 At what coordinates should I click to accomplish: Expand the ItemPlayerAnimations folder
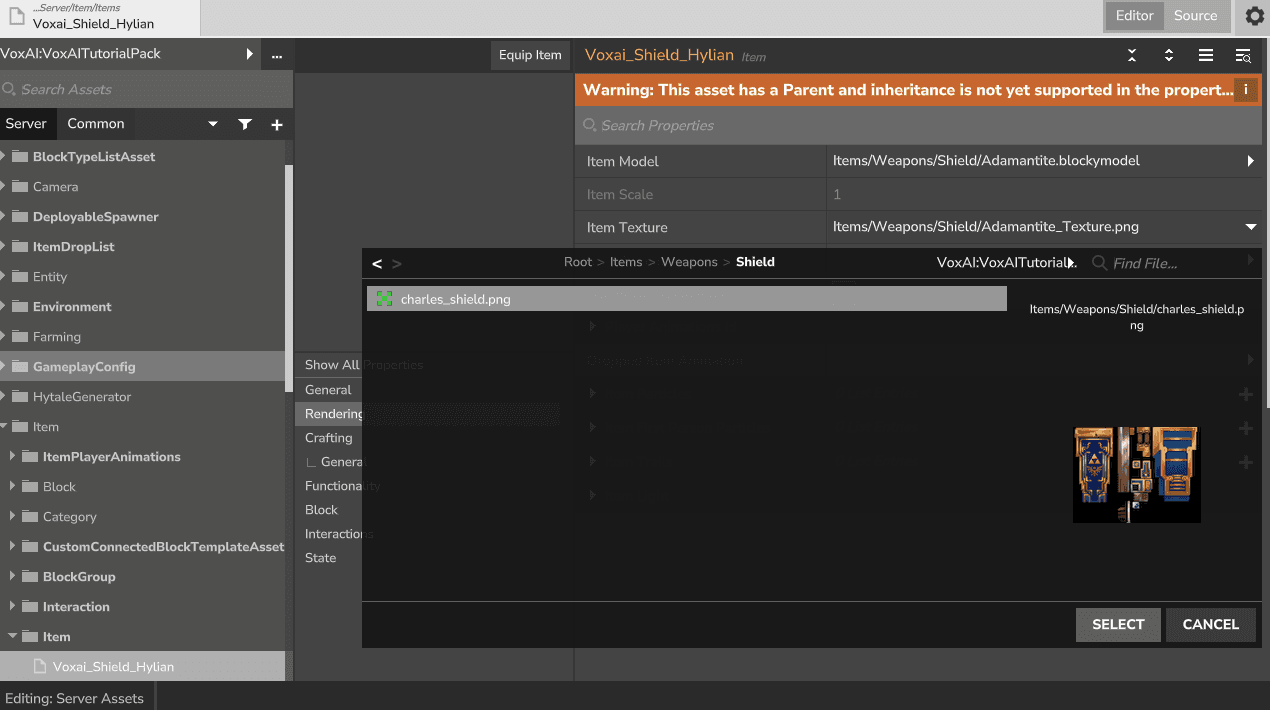click(13, 457)
